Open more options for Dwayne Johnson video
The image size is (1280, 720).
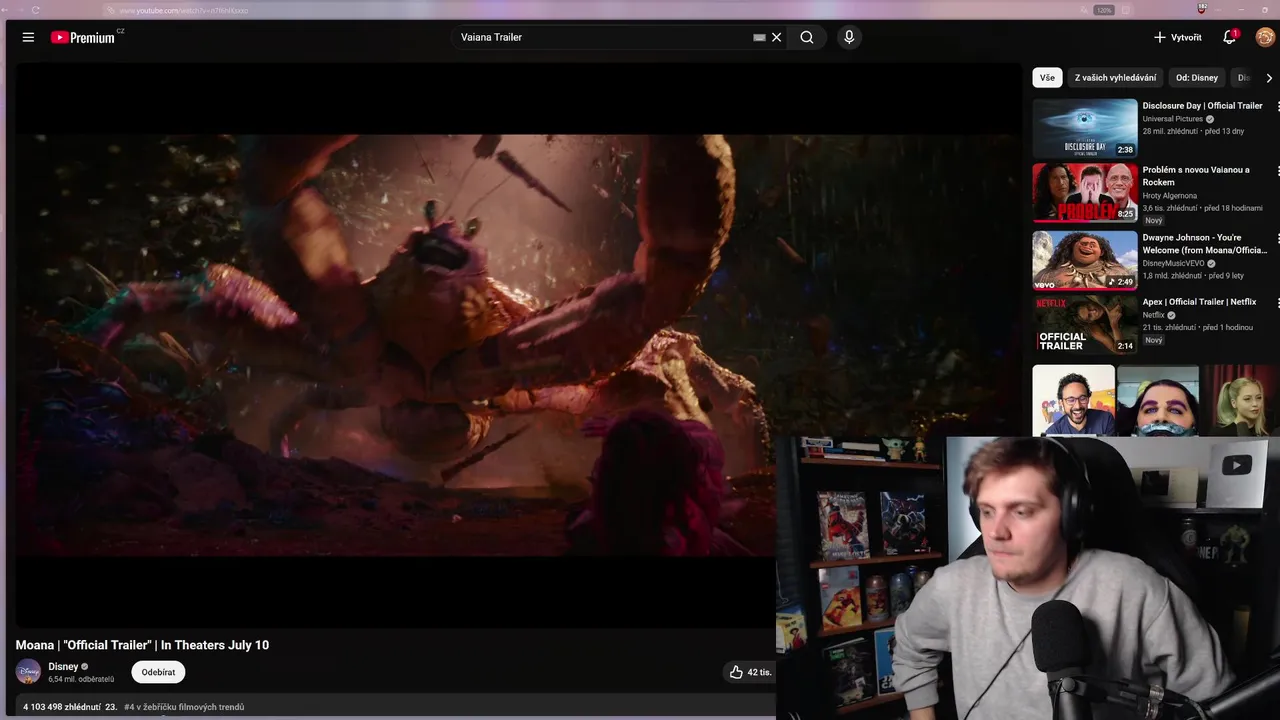tap(1277, 238)
